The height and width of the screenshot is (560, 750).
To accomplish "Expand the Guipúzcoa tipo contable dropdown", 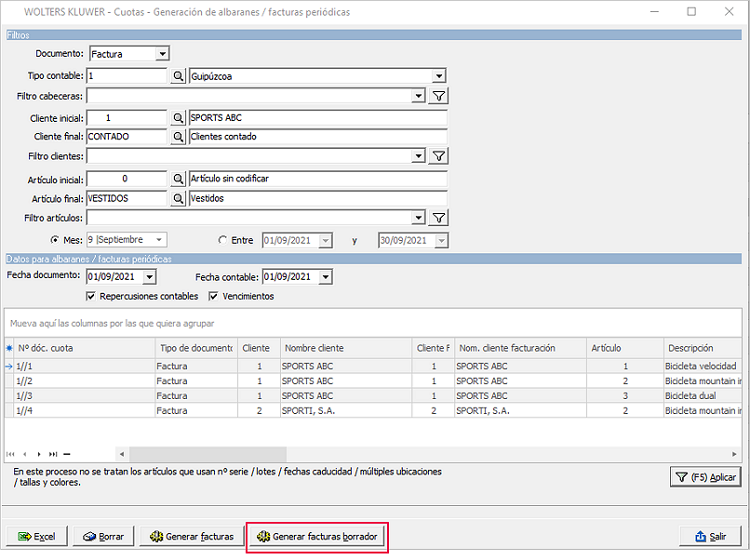I will point(439,76).
